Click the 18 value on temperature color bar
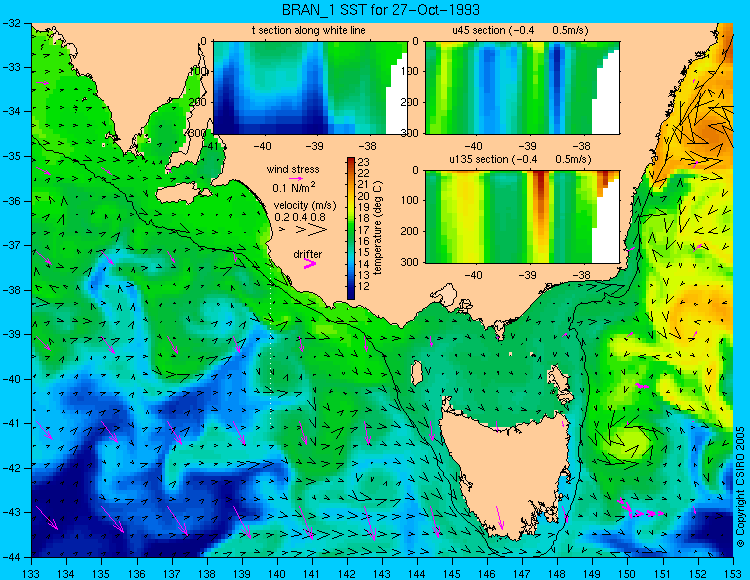The width and height of the screenshot is (750, 580). [x=364, y=219]
